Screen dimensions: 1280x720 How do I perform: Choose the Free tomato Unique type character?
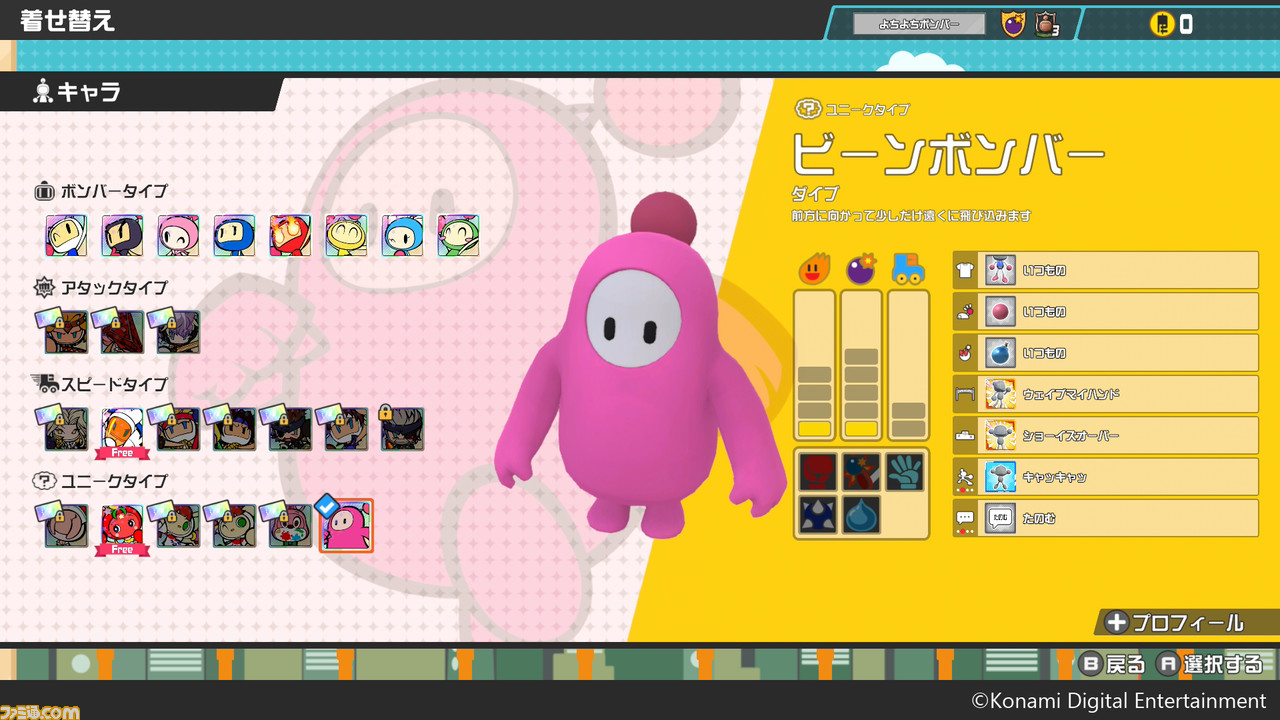[122, 526]
